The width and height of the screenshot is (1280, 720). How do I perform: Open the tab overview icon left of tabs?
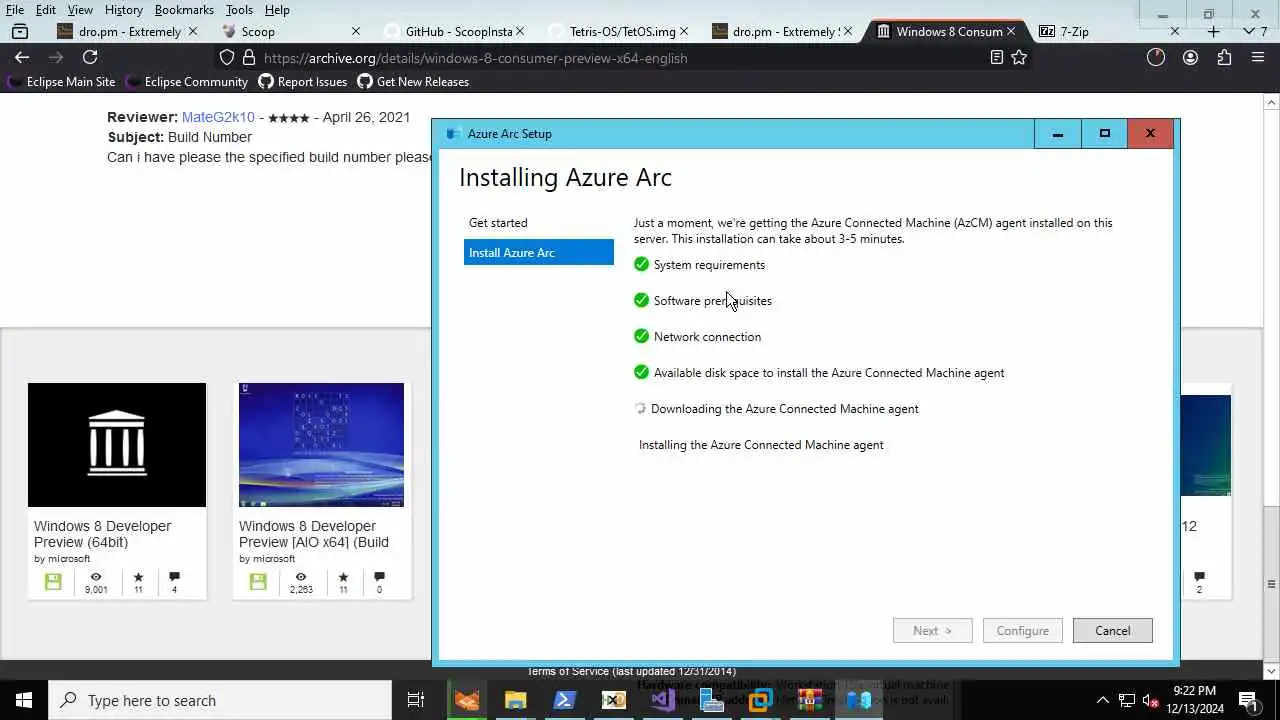pos(20,32)
